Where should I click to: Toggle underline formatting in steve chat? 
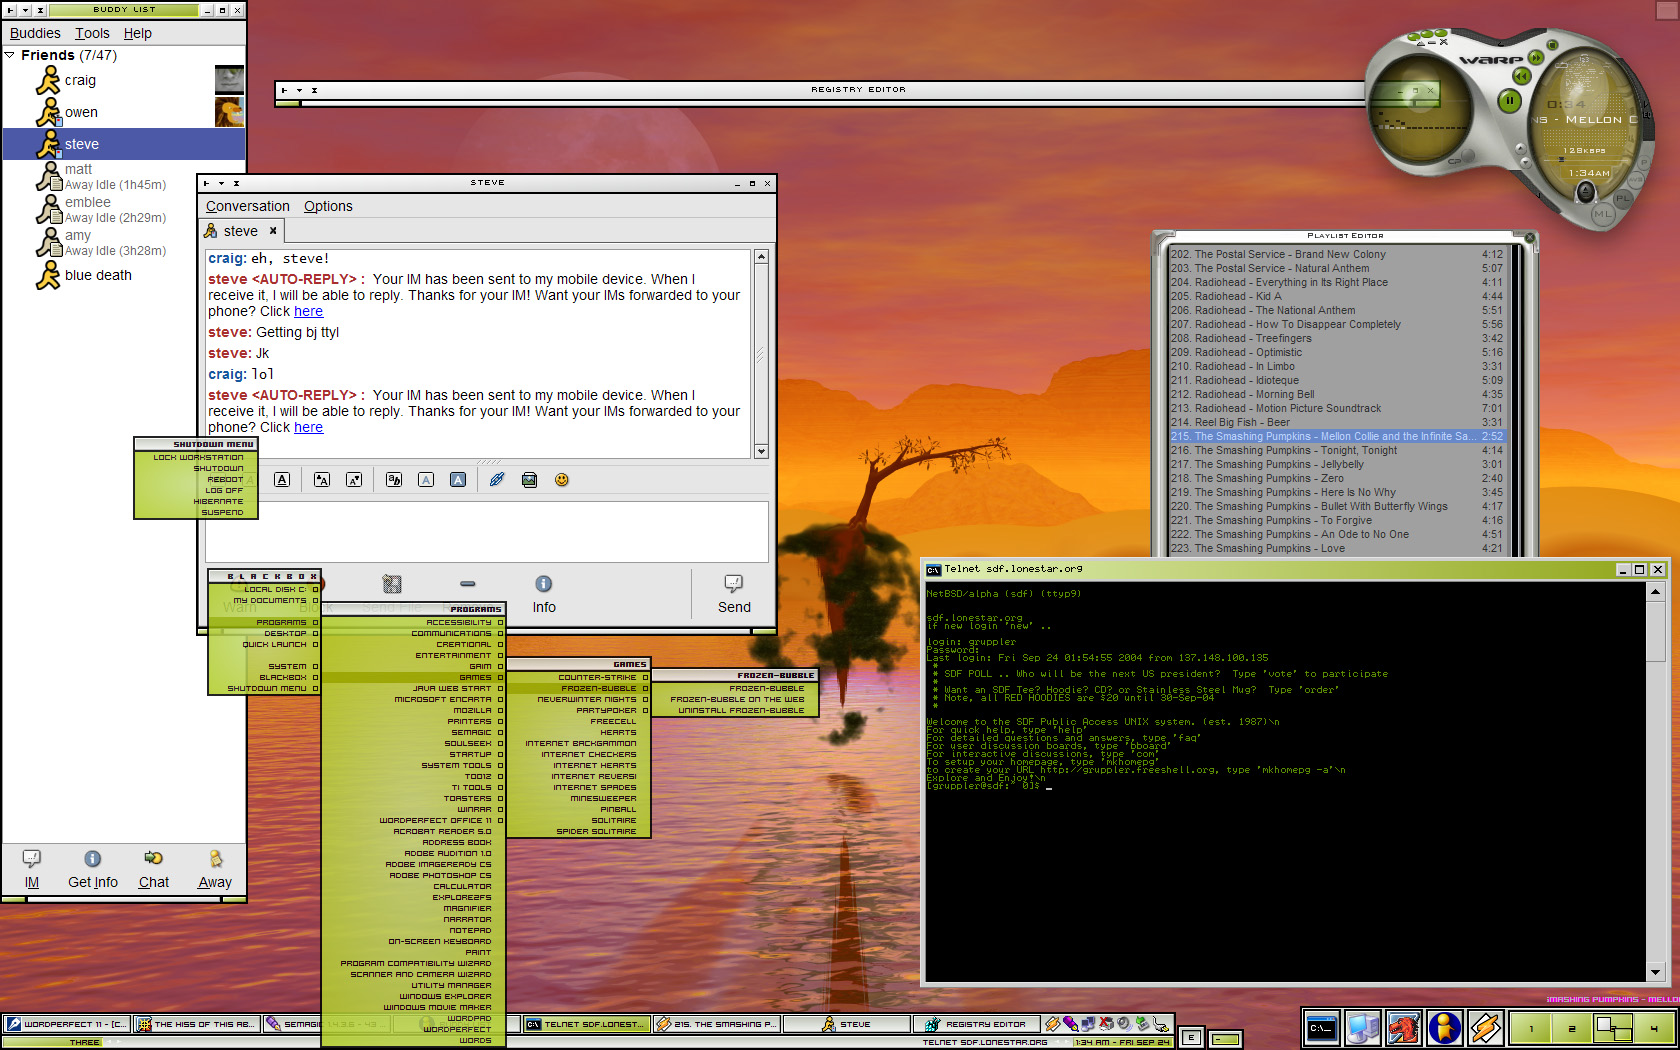coord(282,480)
